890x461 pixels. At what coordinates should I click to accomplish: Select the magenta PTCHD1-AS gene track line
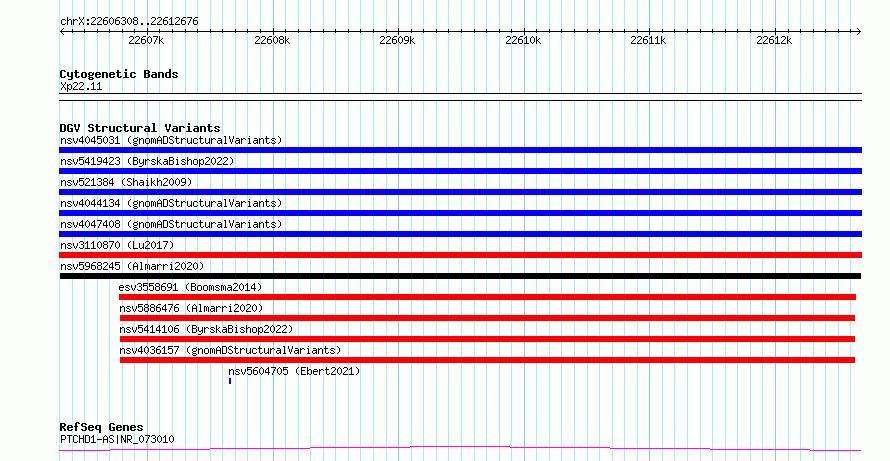tap(460, 449)
